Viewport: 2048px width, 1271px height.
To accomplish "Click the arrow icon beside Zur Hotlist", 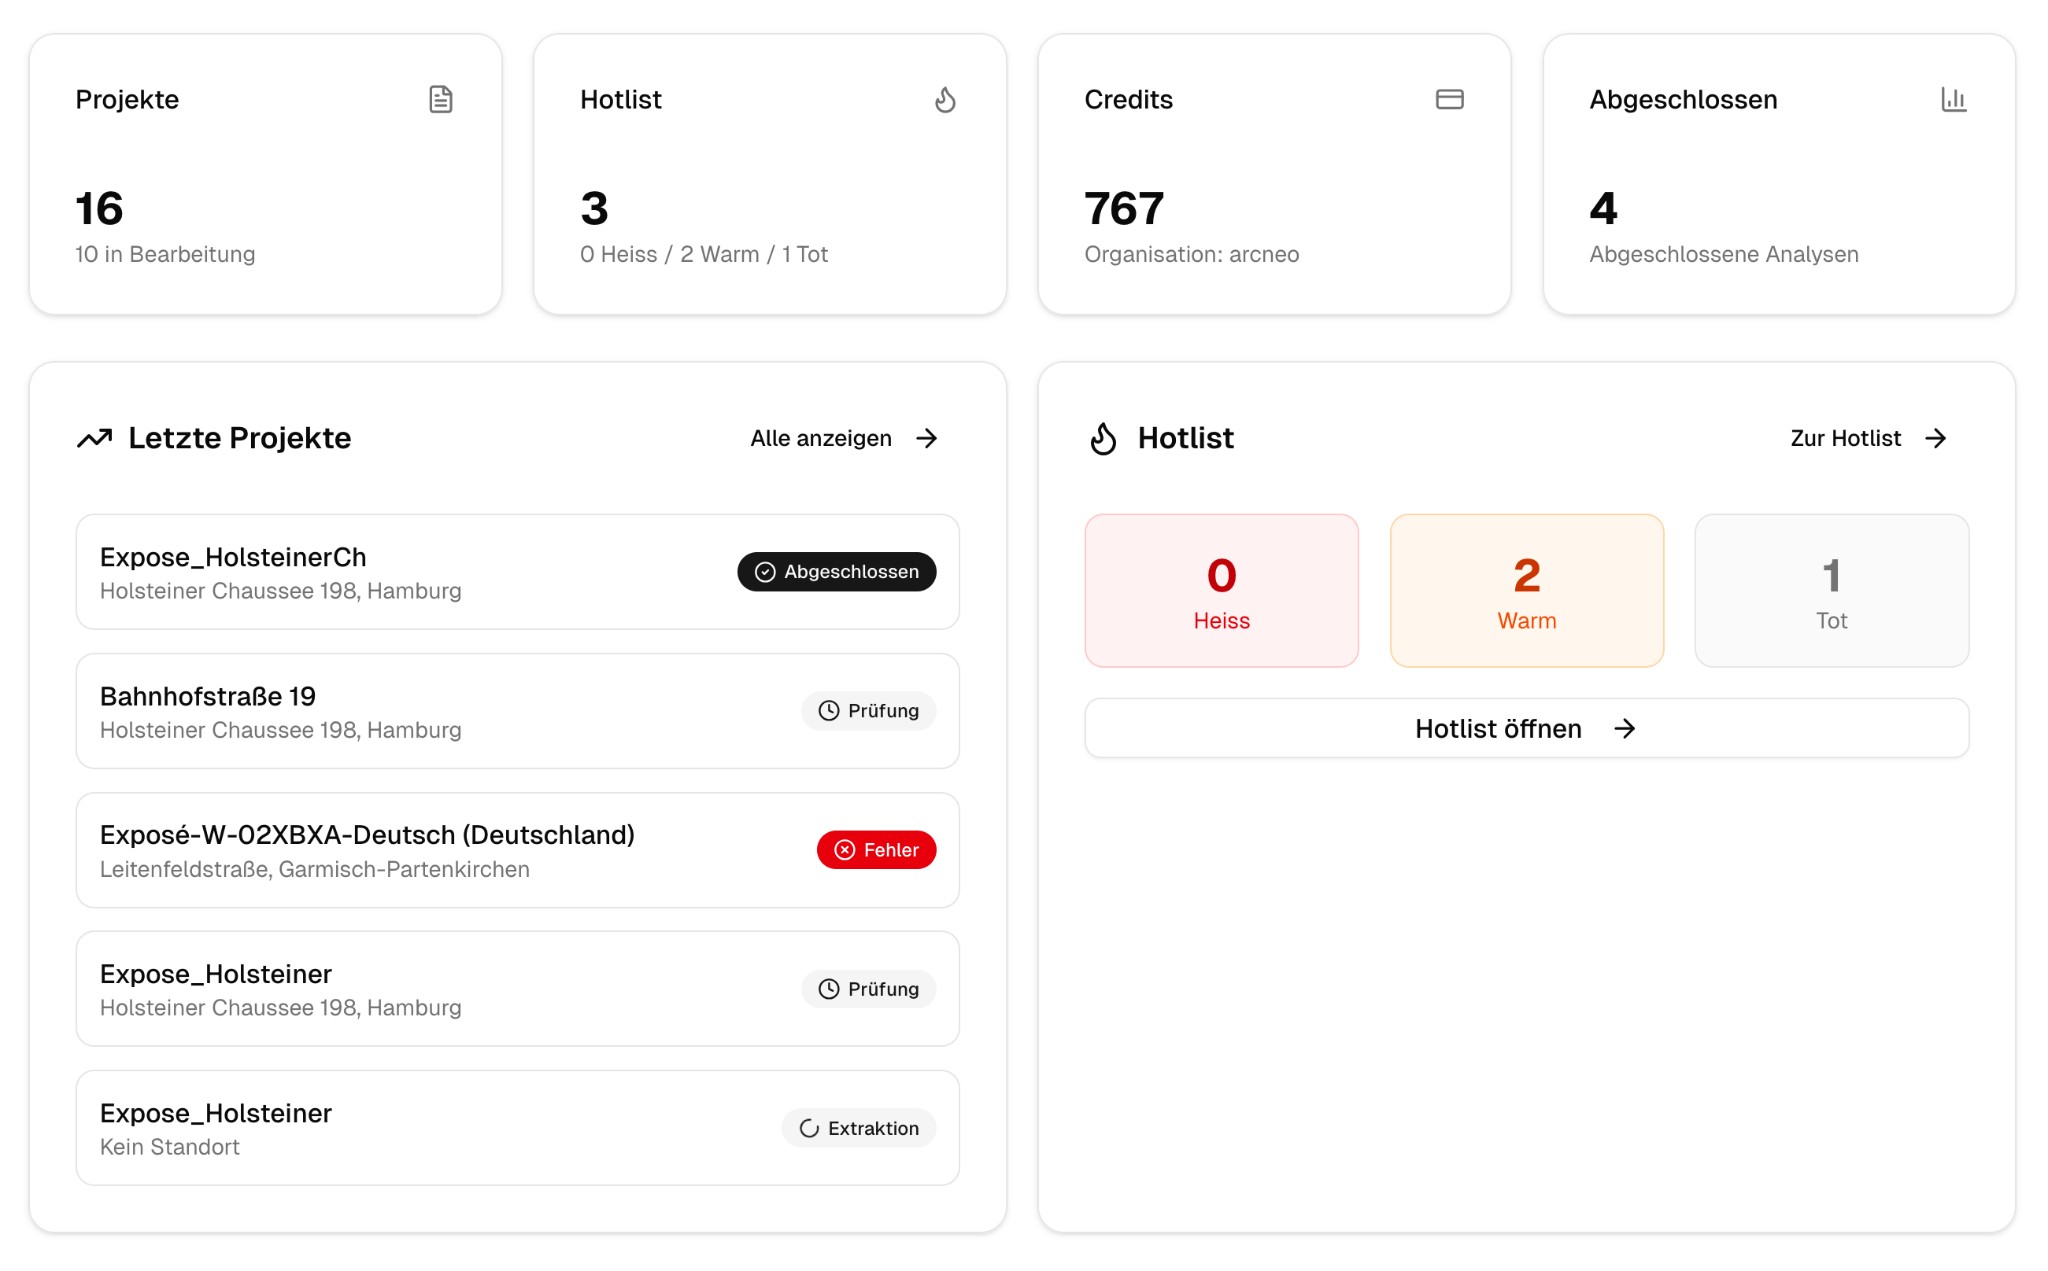I will pos(1937,438).
